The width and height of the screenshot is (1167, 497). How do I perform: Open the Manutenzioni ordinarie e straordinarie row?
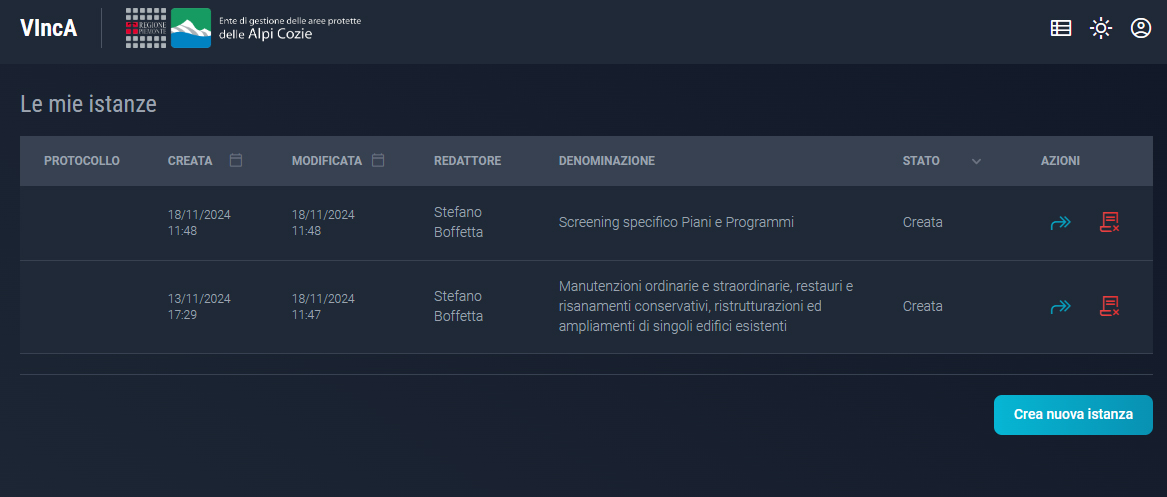(706, 307)
